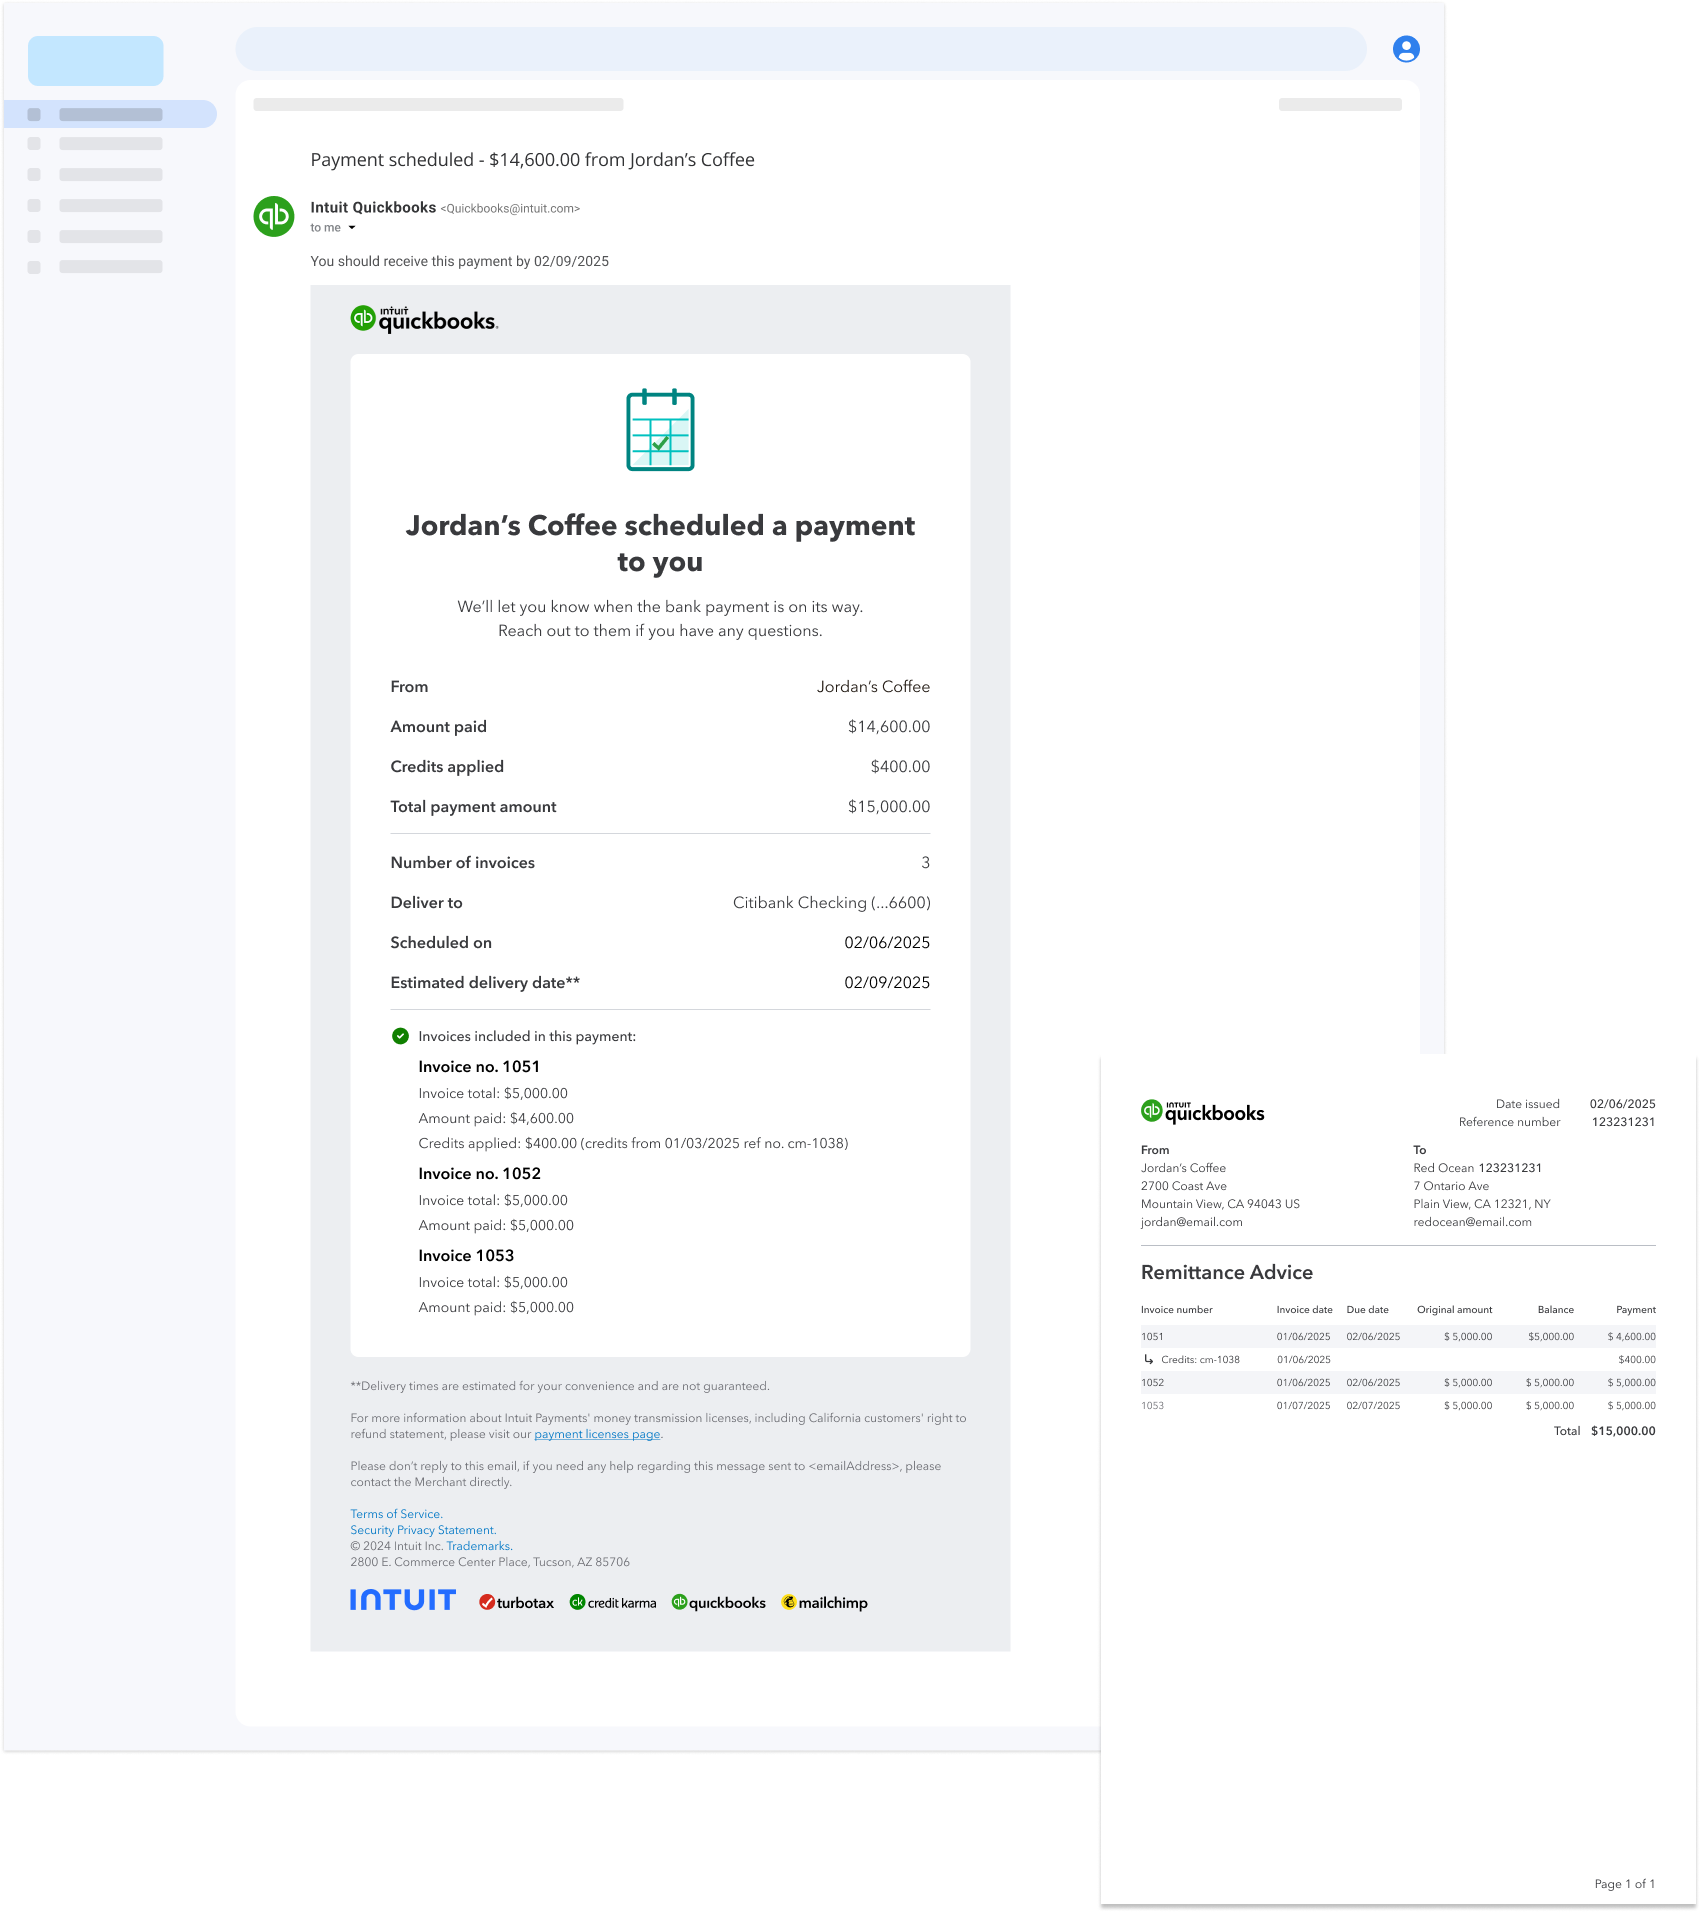The width and height of the screenshot is (1700, 1912).
Task: Click the Mailchimp footer logo
Action: tap(825, 1602)
